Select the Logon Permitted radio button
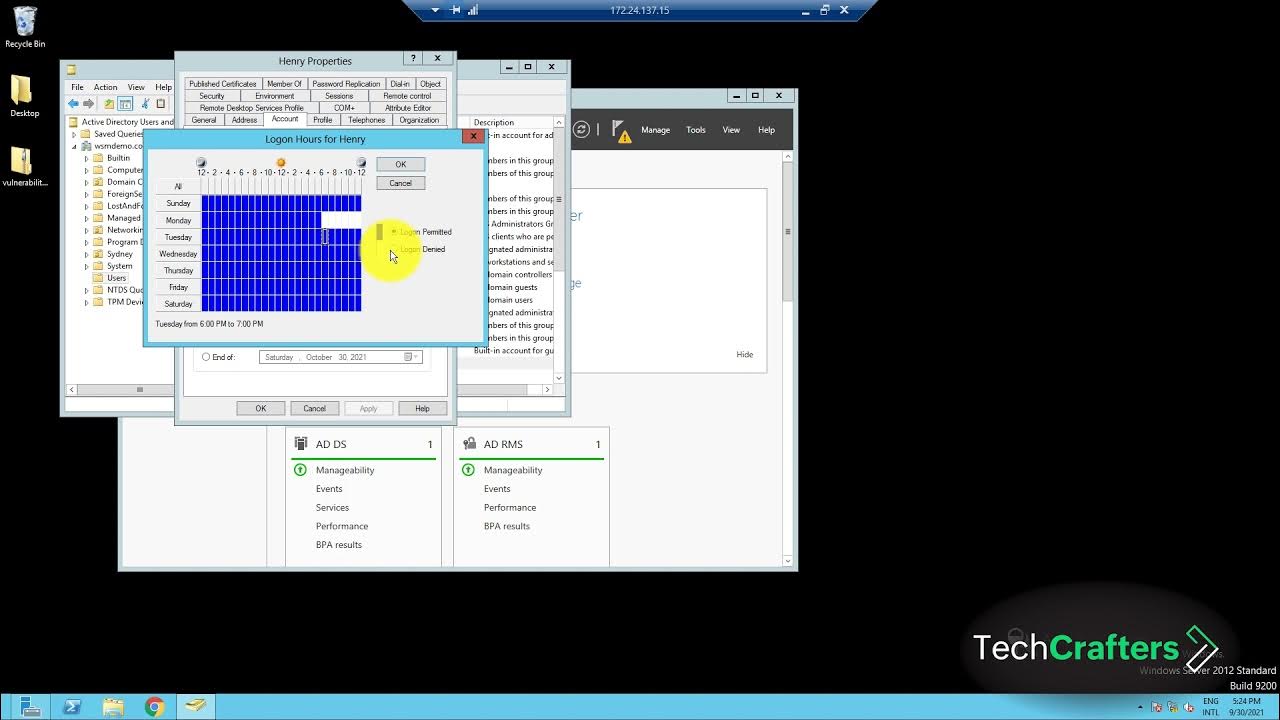Image resolution: width=1280 pixels, height=720 pixels. tap(394, 232)
